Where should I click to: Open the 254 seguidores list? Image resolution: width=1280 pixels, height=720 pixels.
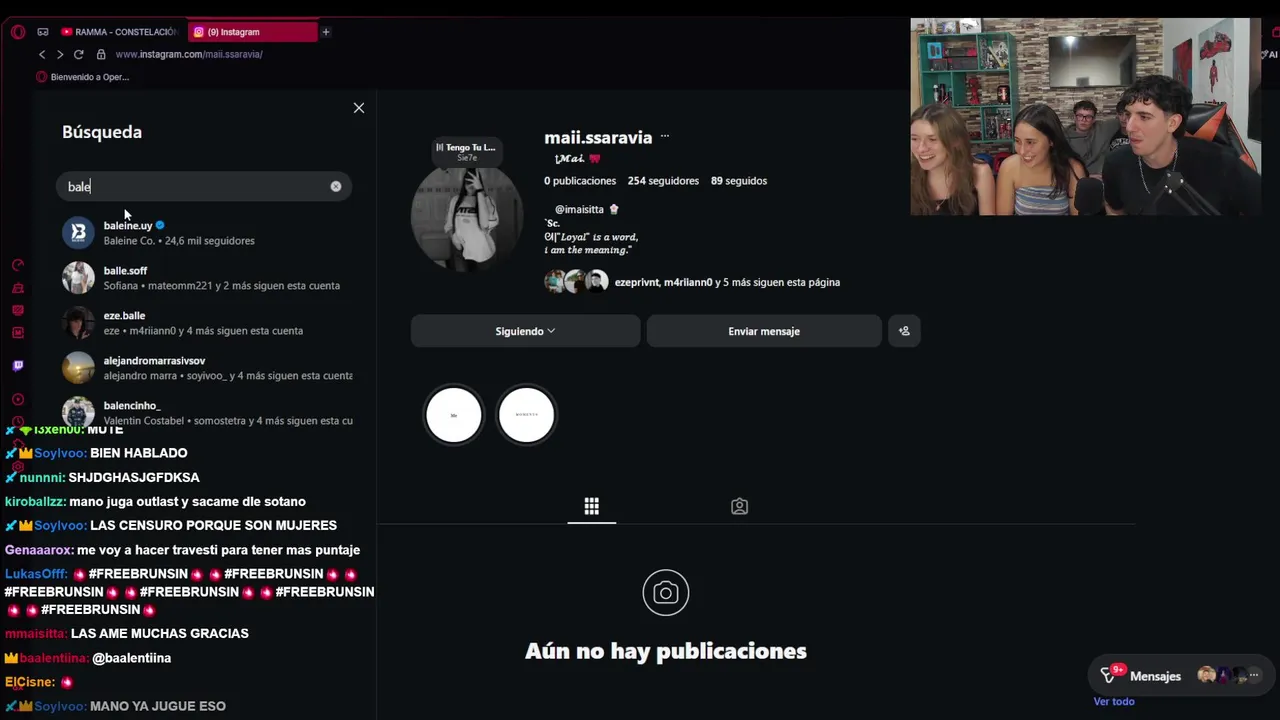point(663,181)
